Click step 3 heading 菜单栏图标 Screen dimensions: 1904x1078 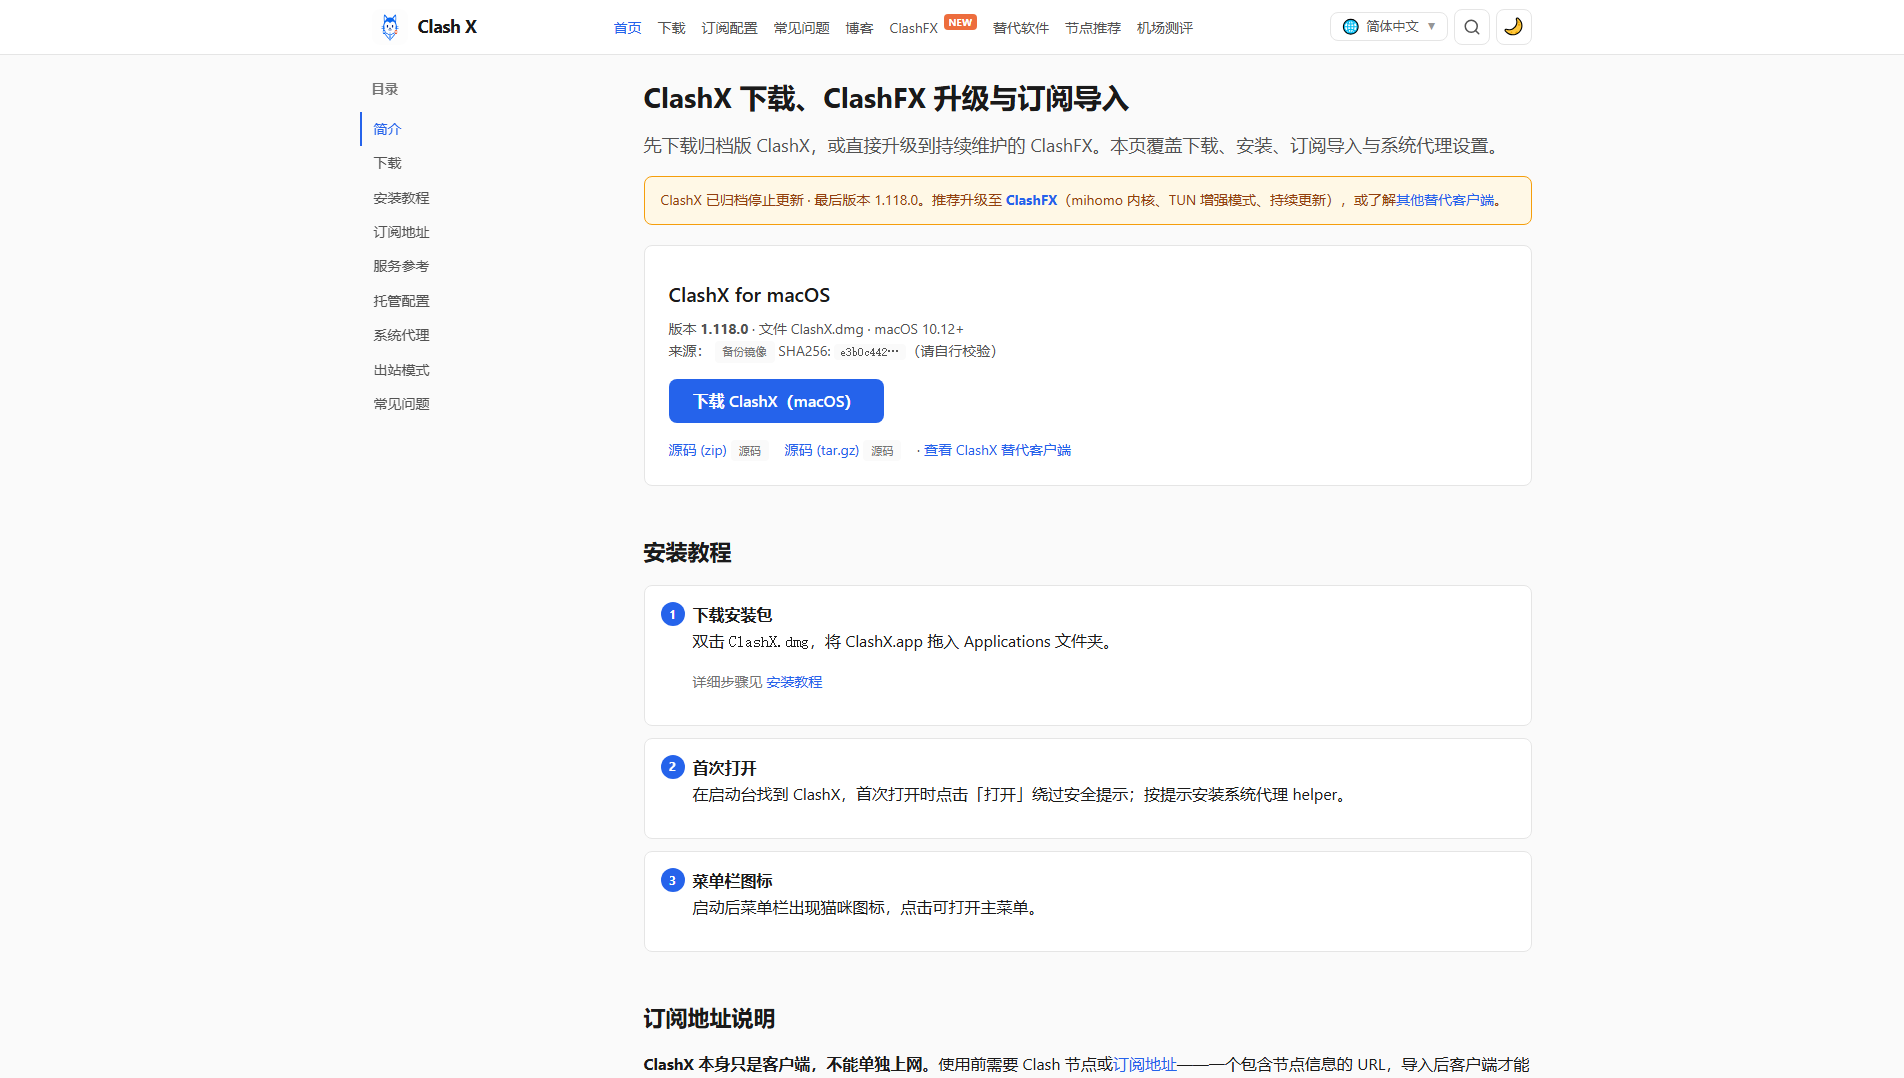732,881
